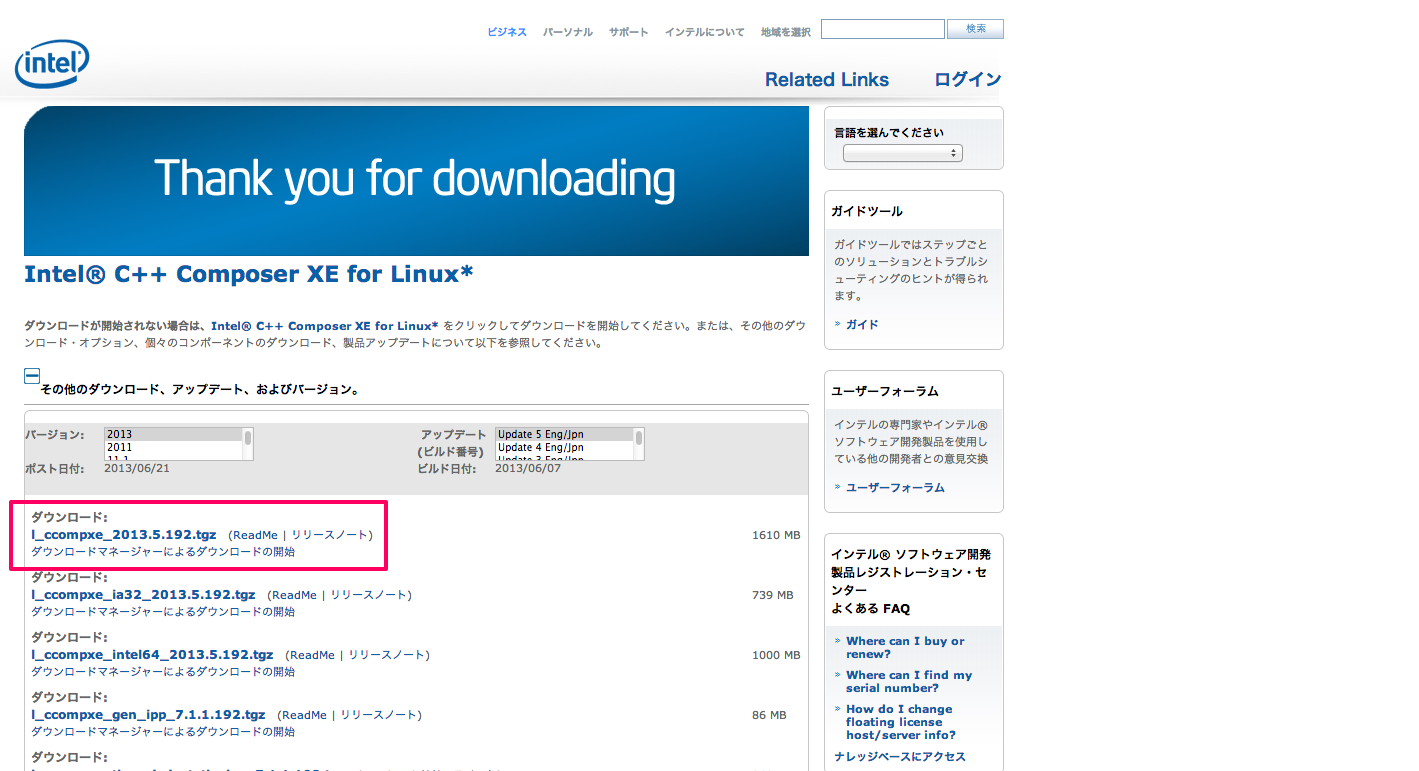Viewport: 1419px width, 771px height.
Task: Click the Intel® C++ Composer XE for Linux* paragraph link
Action: point(324,326)
